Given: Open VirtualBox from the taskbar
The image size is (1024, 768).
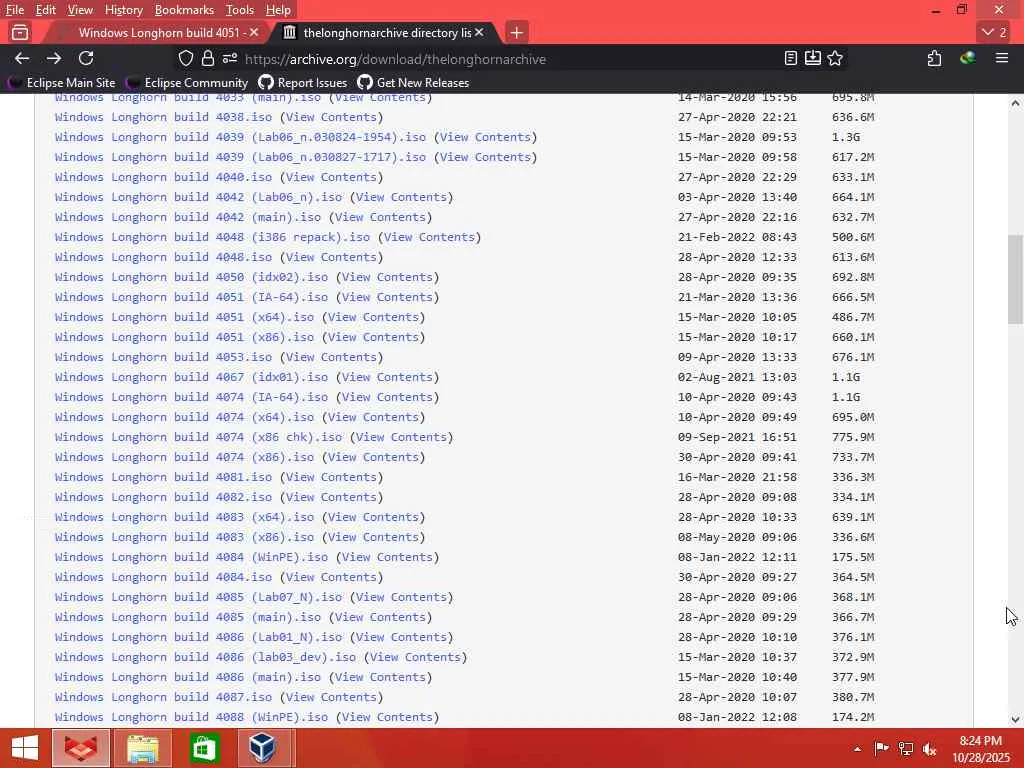Looking at the screenshot, I should click(263, 748).
